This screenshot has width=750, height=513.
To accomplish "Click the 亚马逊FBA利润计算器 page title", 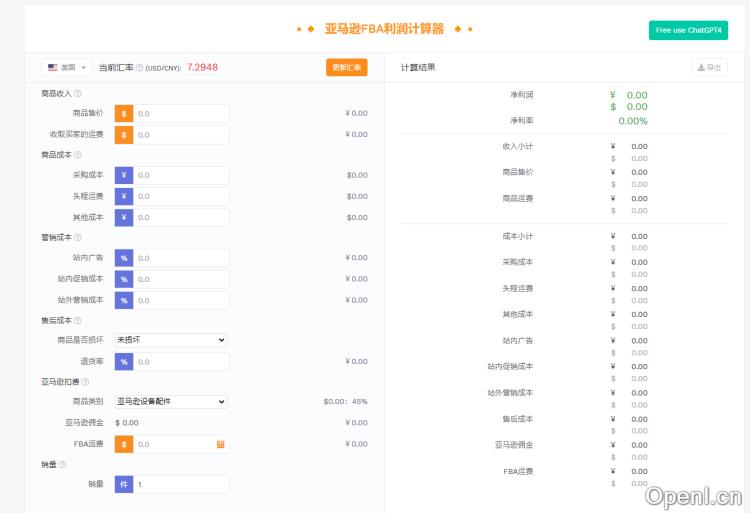I will [384, 29].
